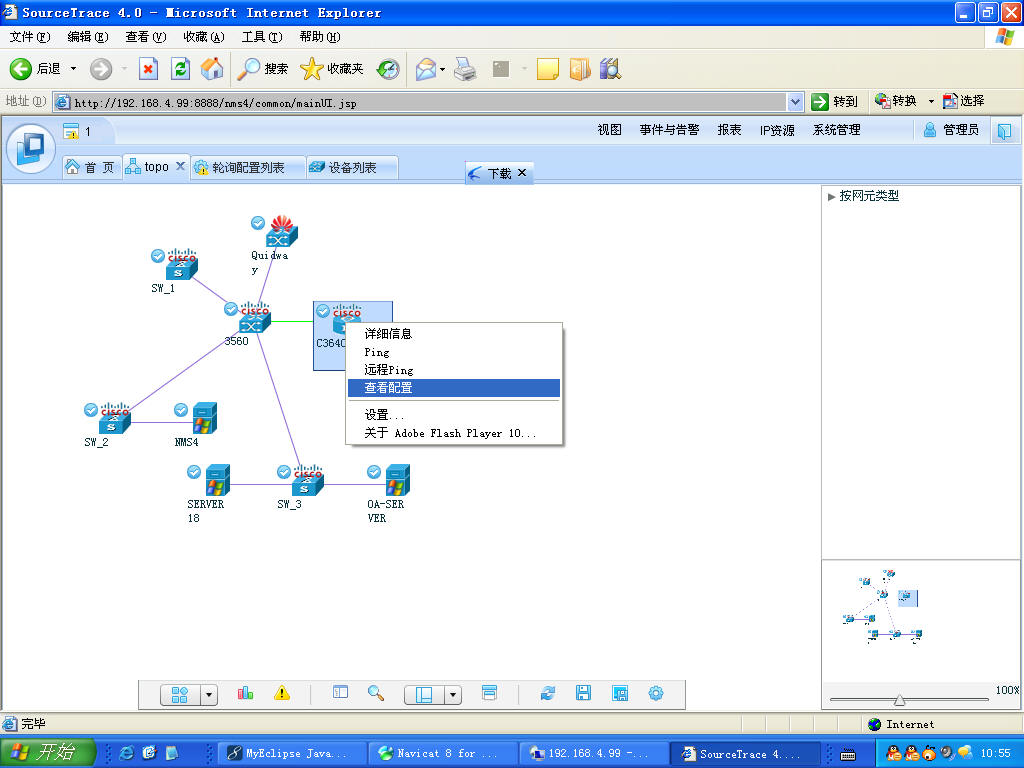Select the OA-SERVER host icon
This screenshot has width=1024, height=768.
click(397, 480)
